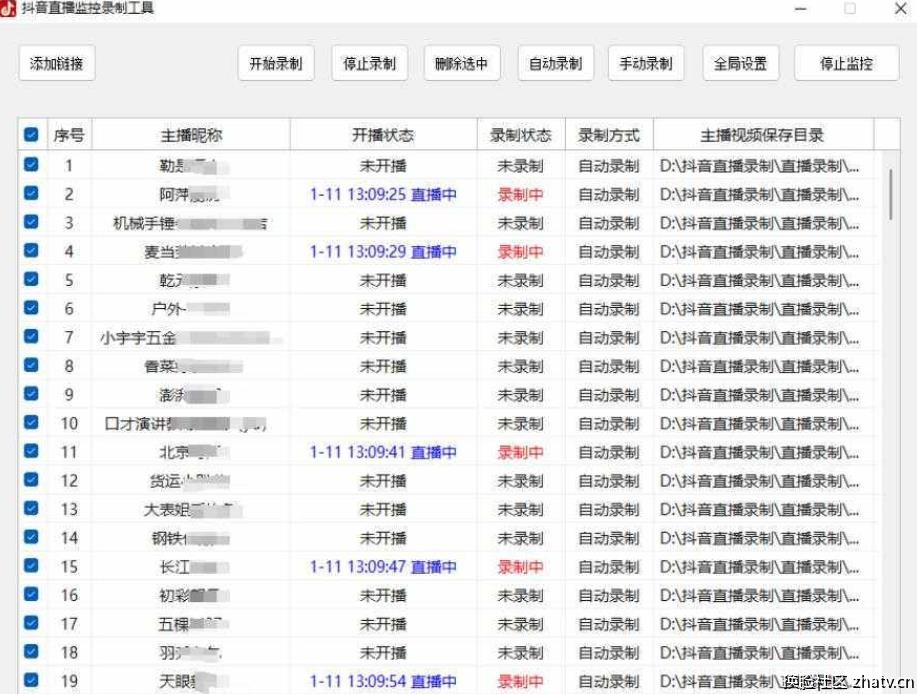Screen dimensions: 917x694
Task: Click 自动录制 cell in row 5
Action: [609, 280]
